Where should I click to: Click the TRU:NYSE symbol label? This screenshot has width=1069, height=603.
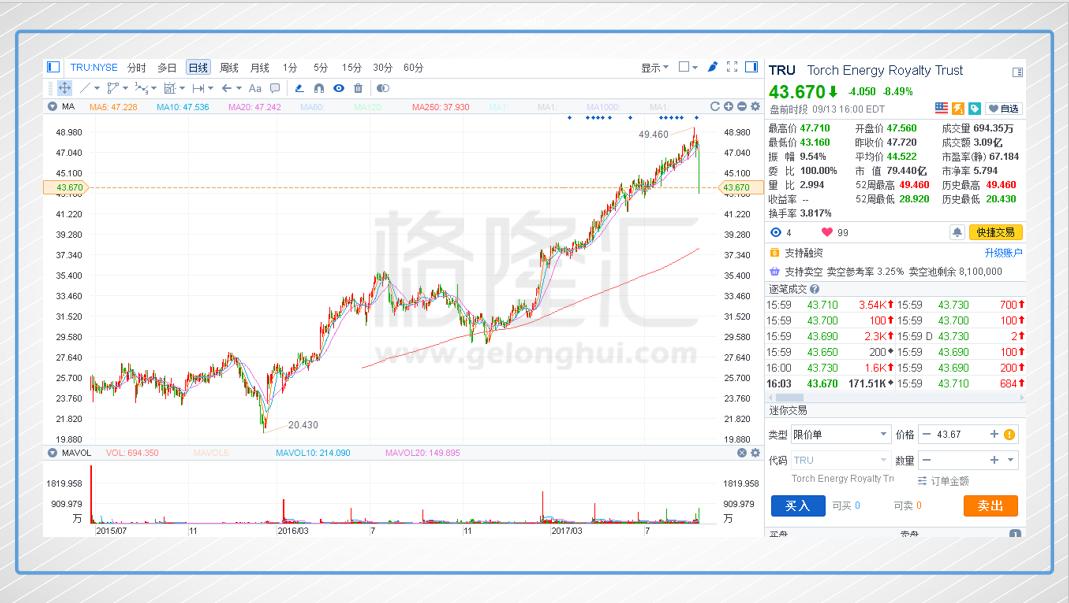click(94, 68)
